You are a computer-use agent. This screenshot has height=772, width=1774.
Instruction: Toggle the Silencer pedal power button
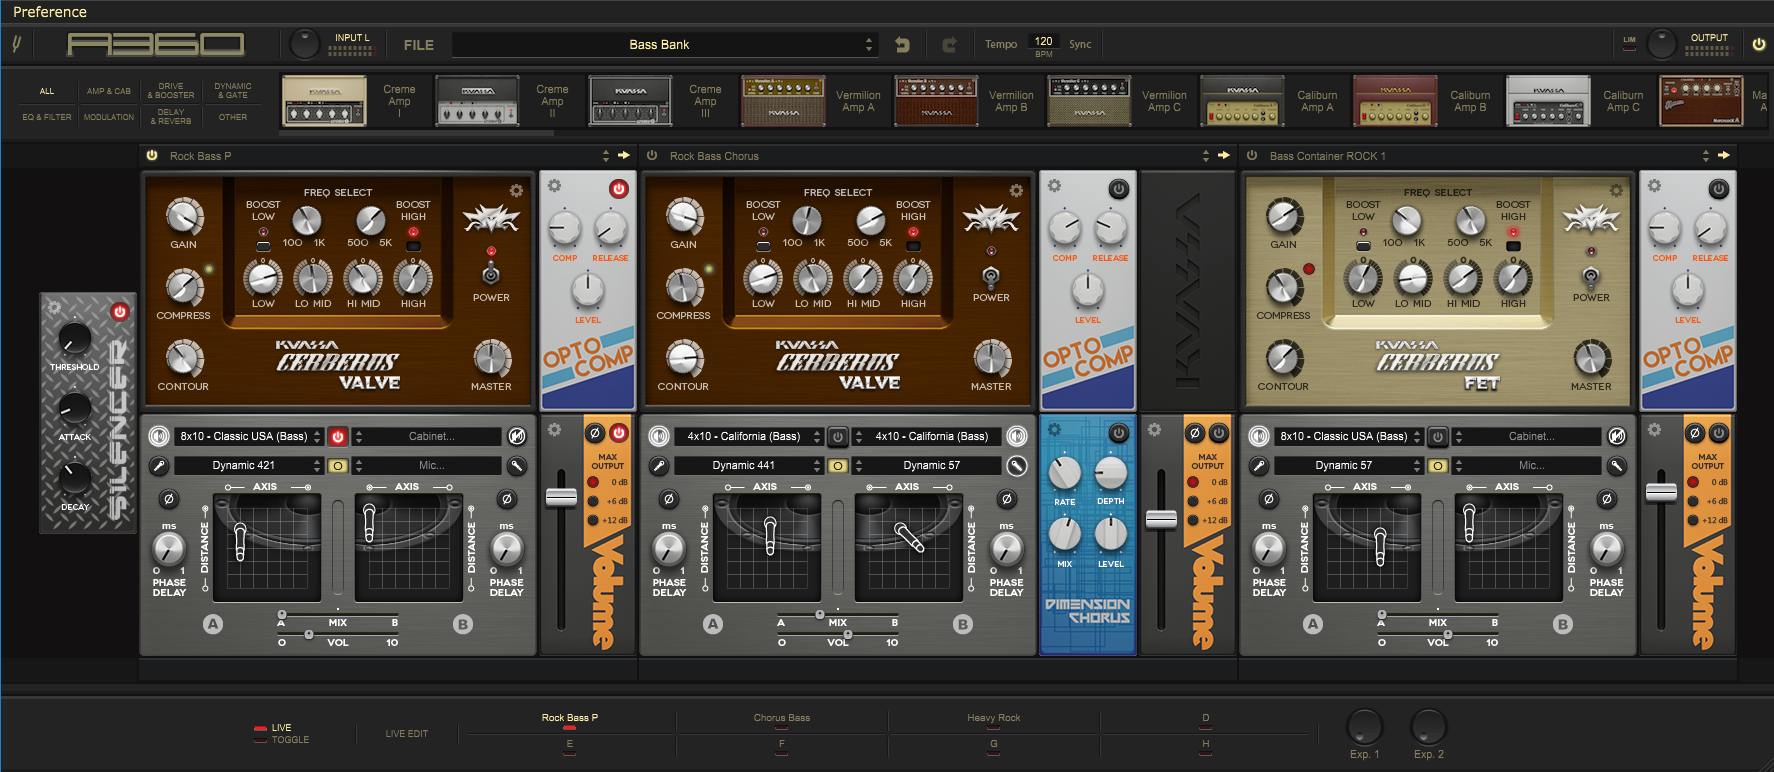120,312
